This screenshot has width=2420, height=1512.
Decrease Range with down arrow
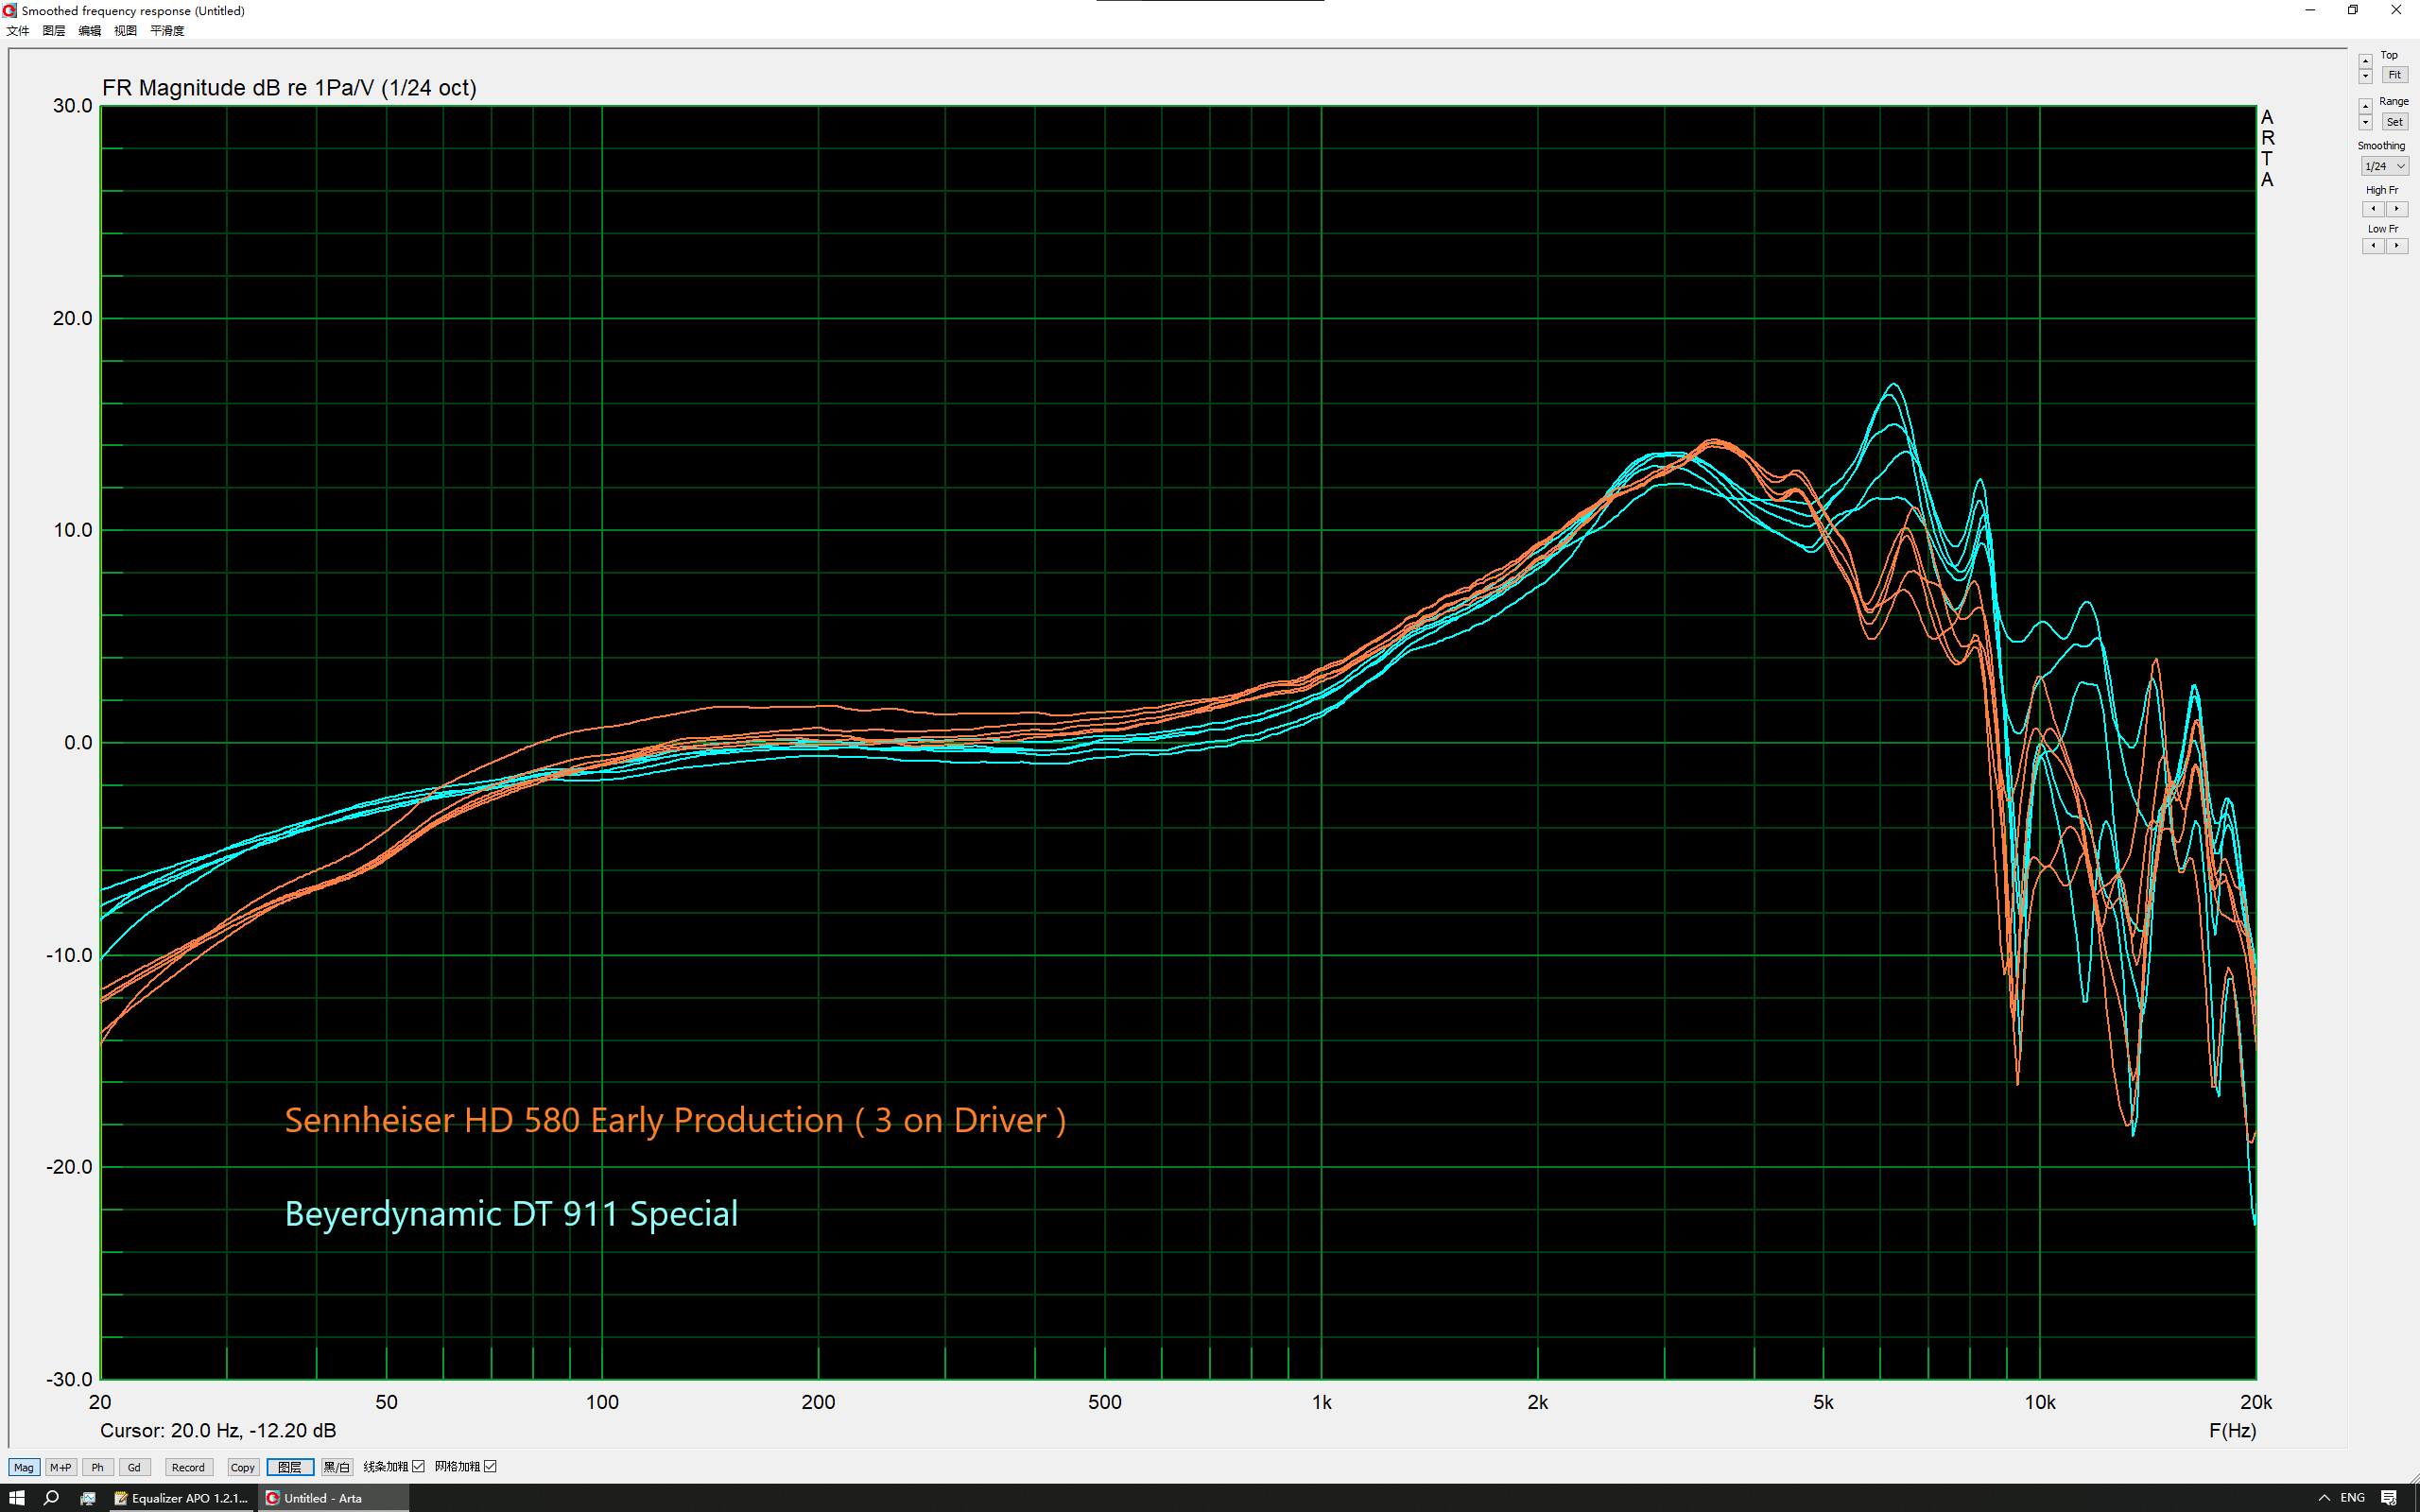pos(2365,124)
